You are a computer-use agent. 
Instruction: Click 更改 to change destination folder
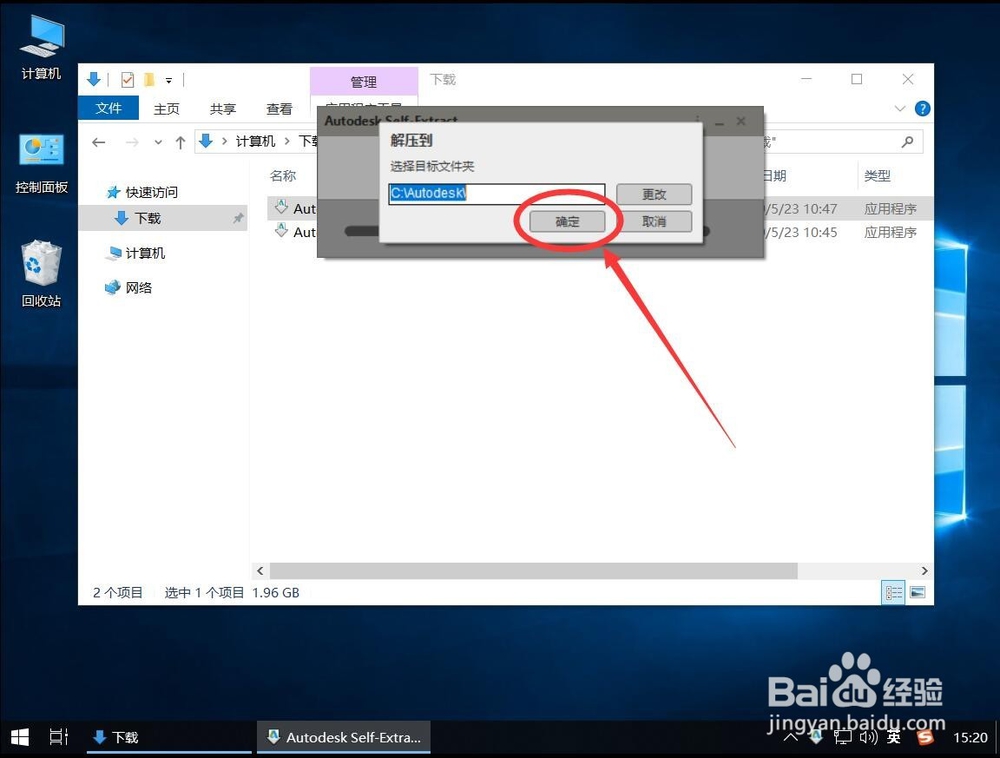tap(654, 194)
